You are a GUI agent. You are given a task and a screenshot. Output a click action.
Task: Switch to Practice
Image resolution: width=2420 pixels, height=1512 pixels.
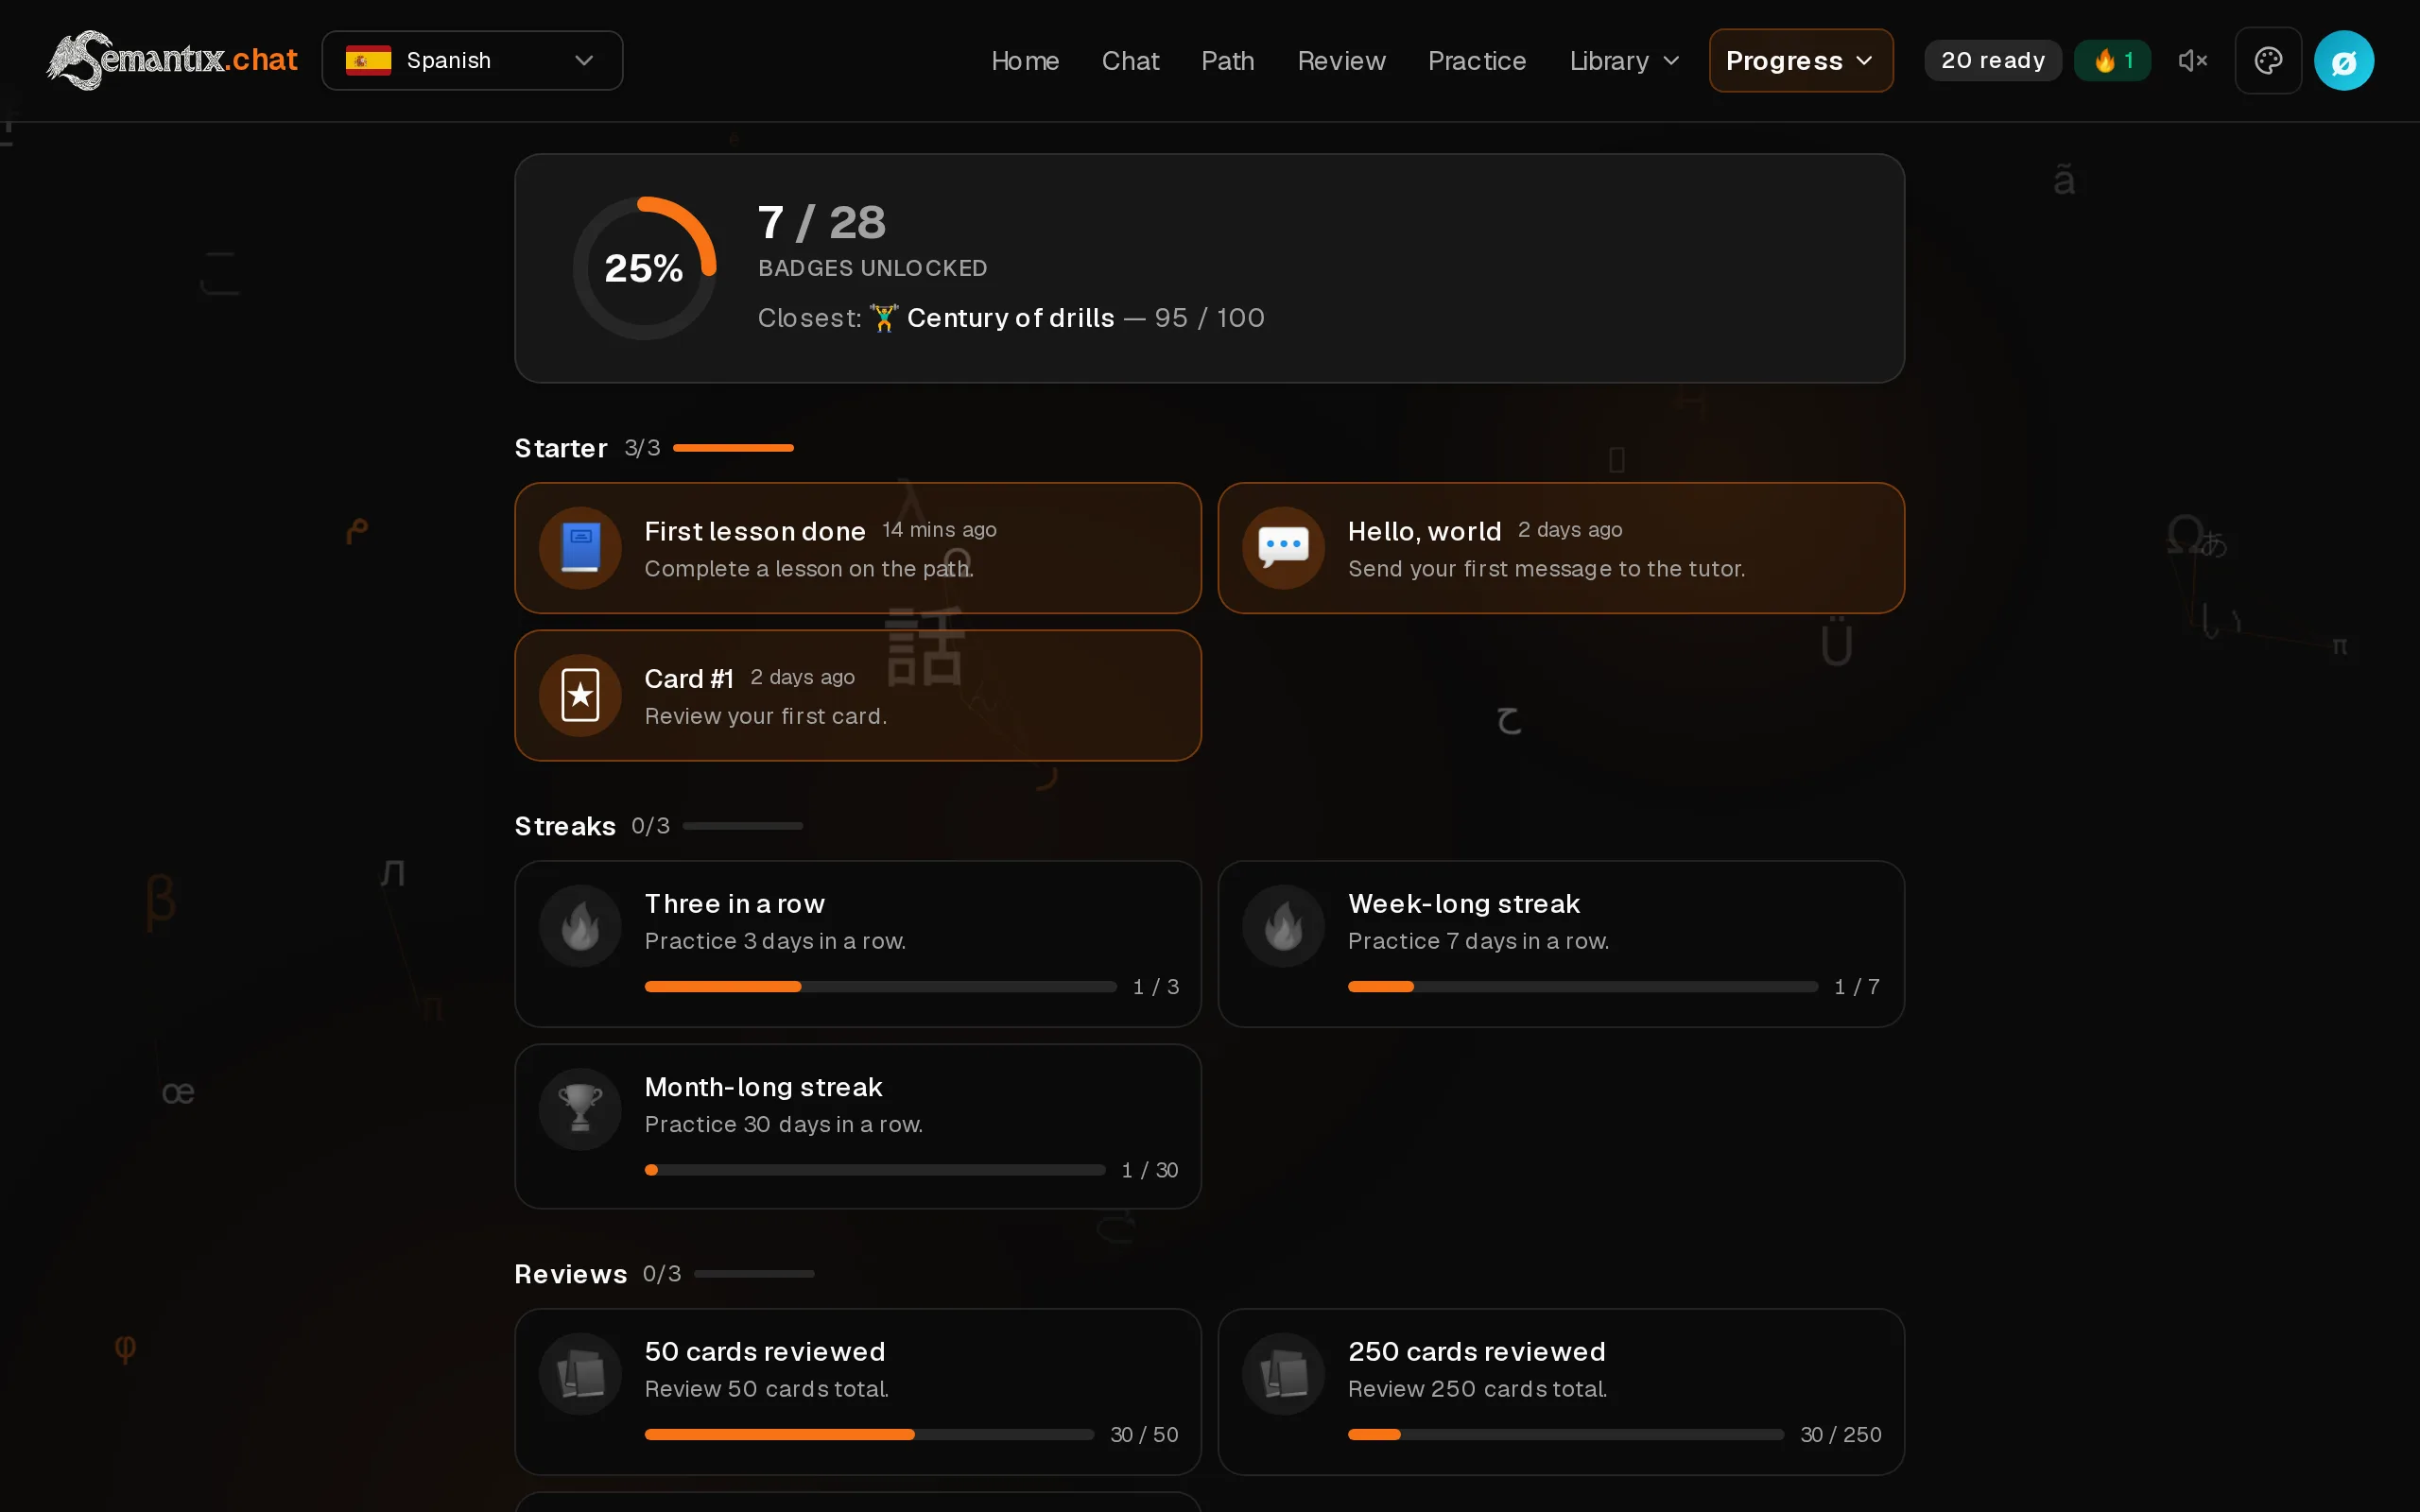1476,61
